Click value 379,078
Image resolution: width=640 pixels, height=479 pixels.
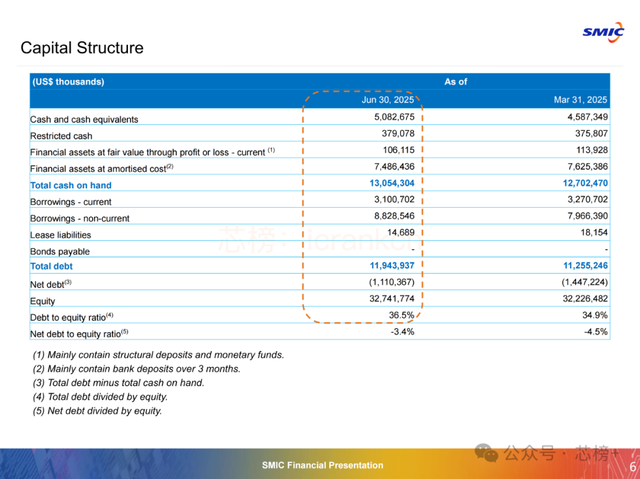[x=398, y=133]
